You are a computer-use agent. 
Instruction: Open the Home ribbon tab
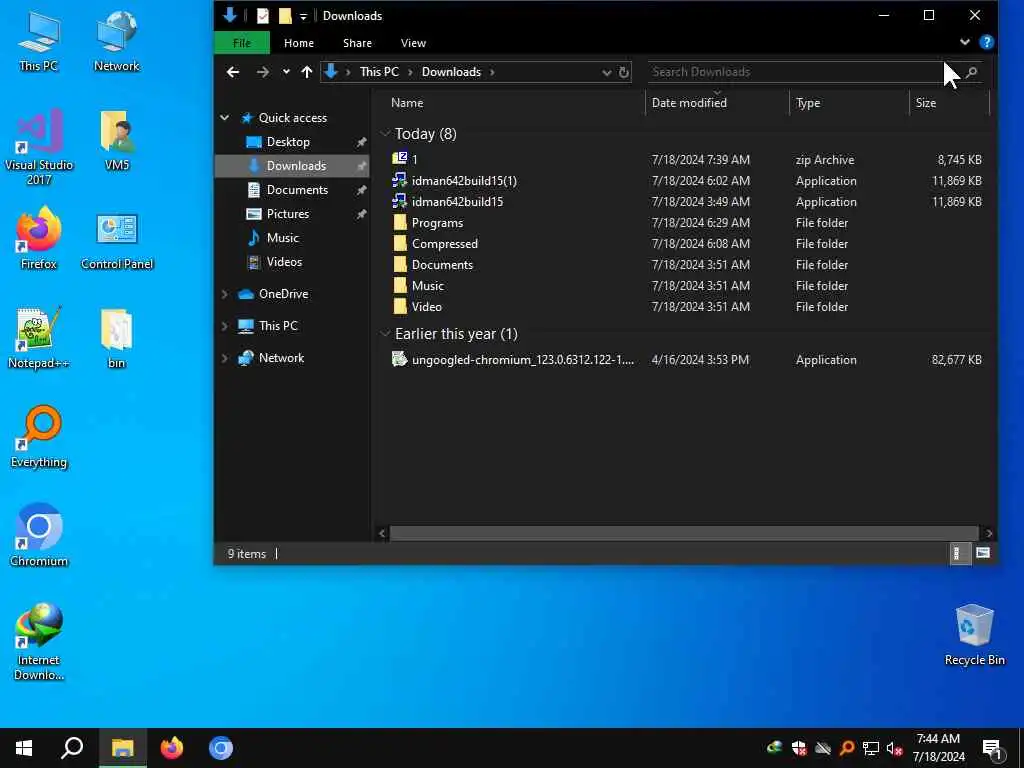point(298,43)
